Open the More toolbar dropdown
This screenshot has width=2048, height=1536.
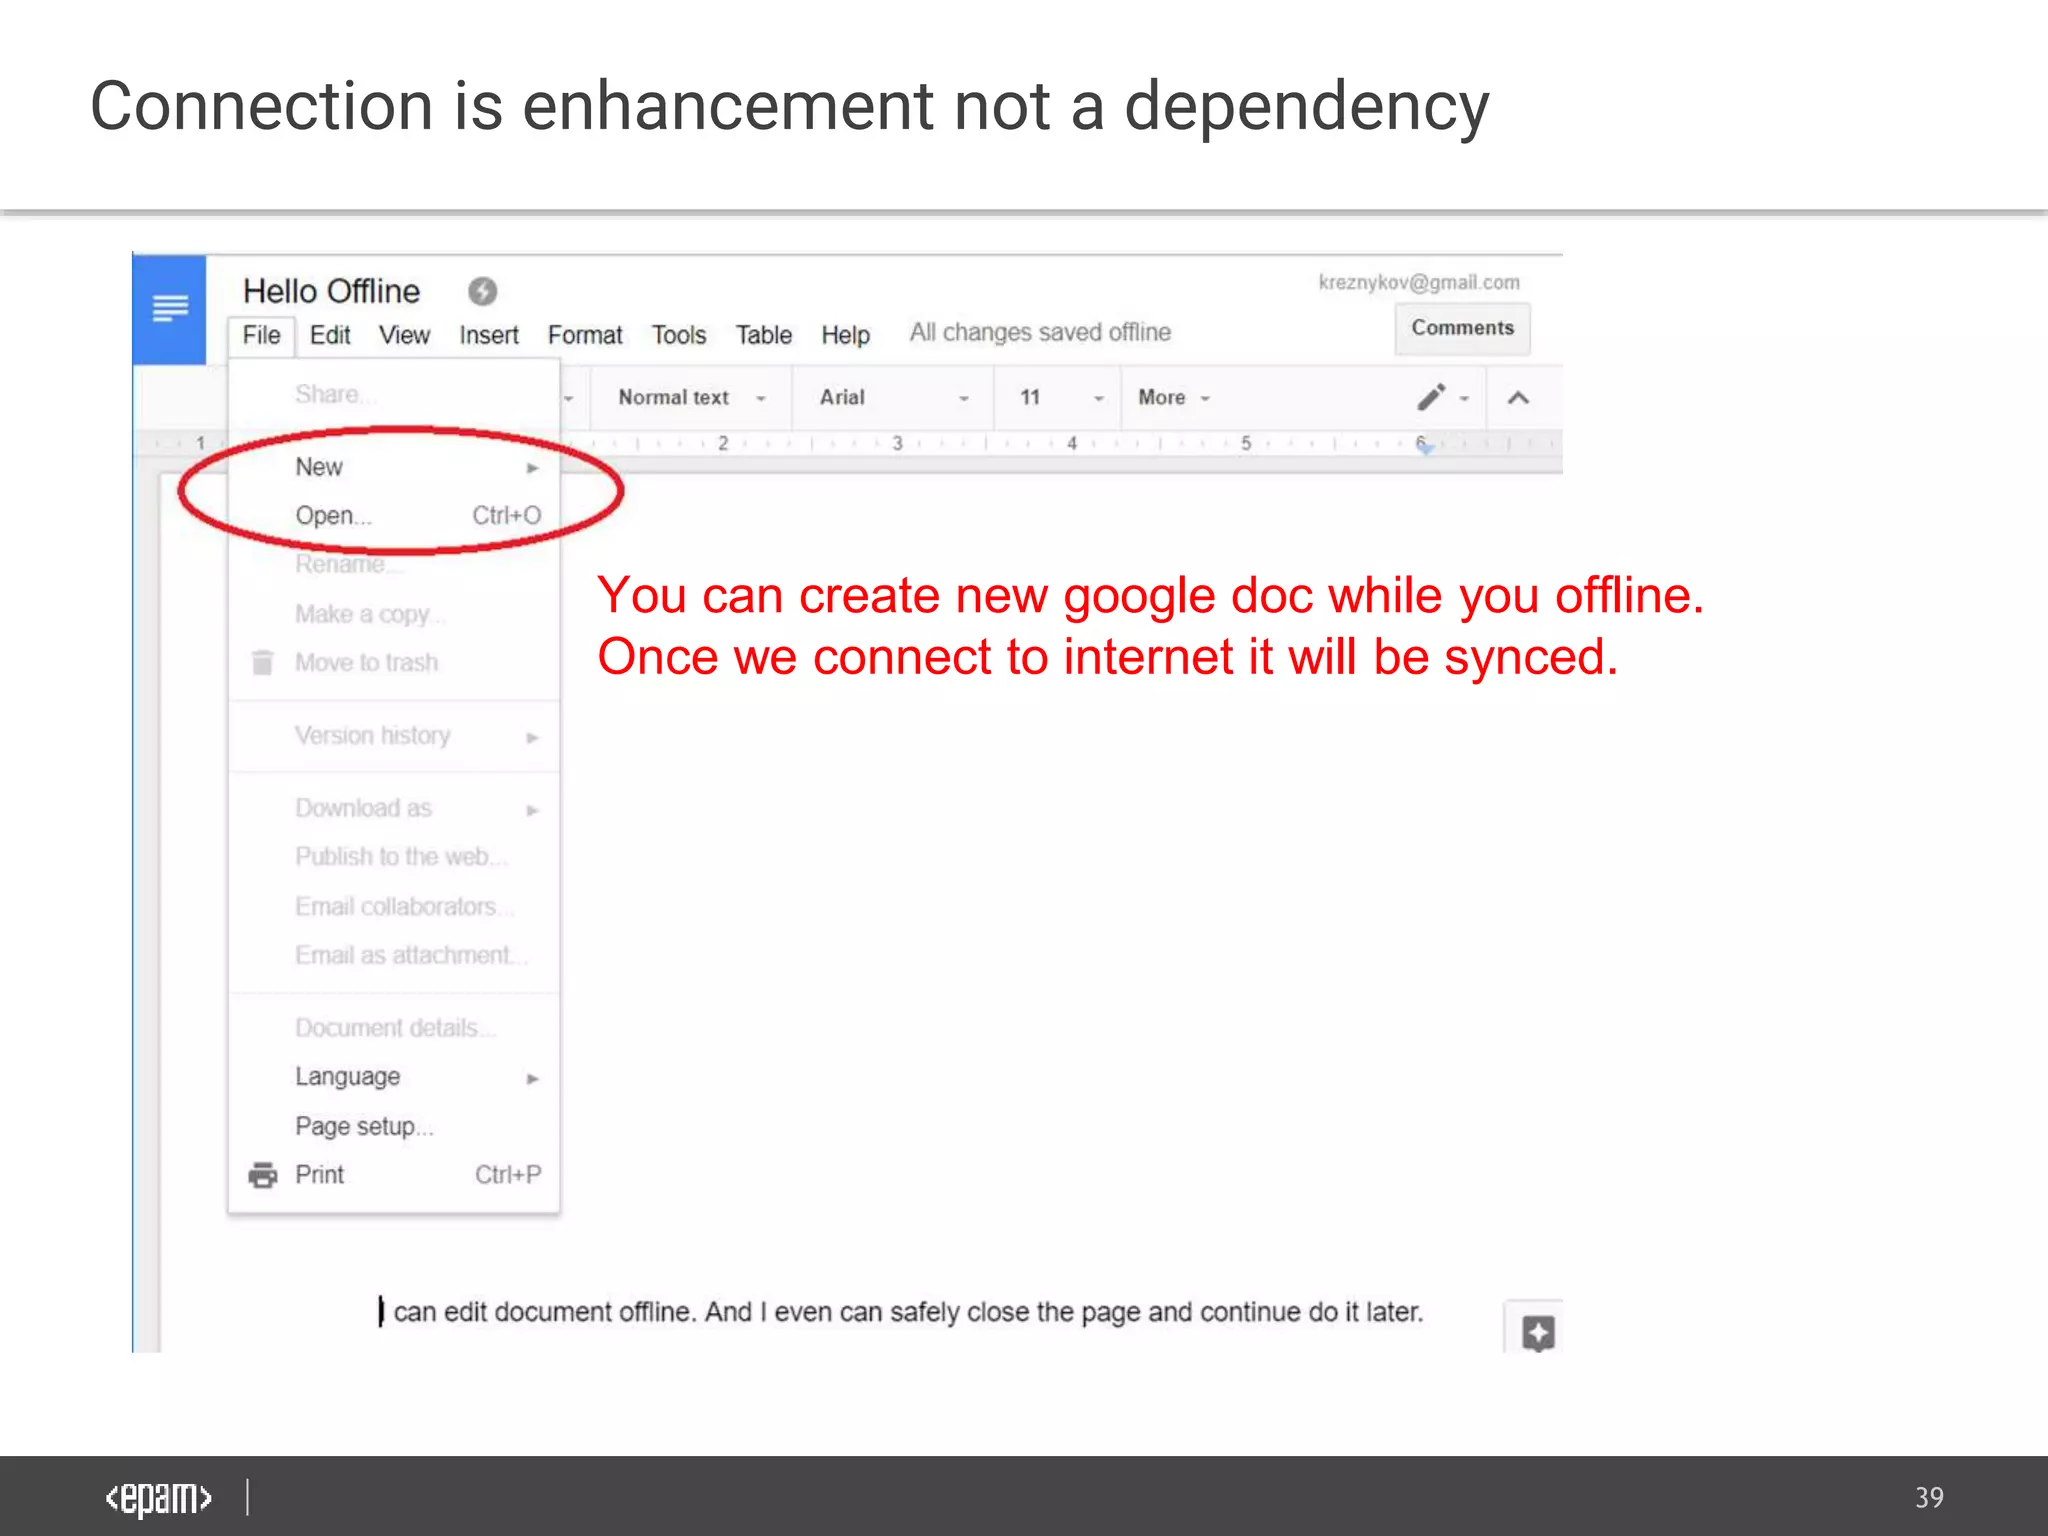pyautogui.click(x=1174, y=397)
